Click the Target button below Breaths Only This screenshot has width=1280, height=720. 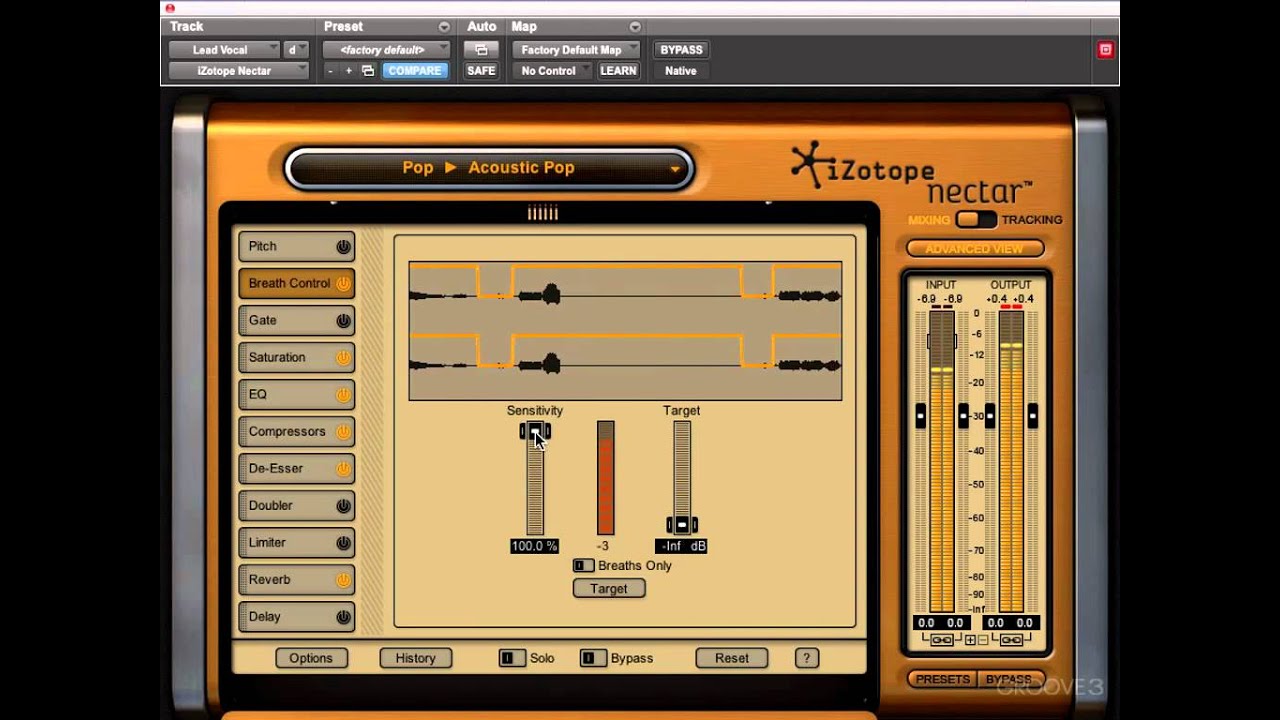[x=608, y=588]
